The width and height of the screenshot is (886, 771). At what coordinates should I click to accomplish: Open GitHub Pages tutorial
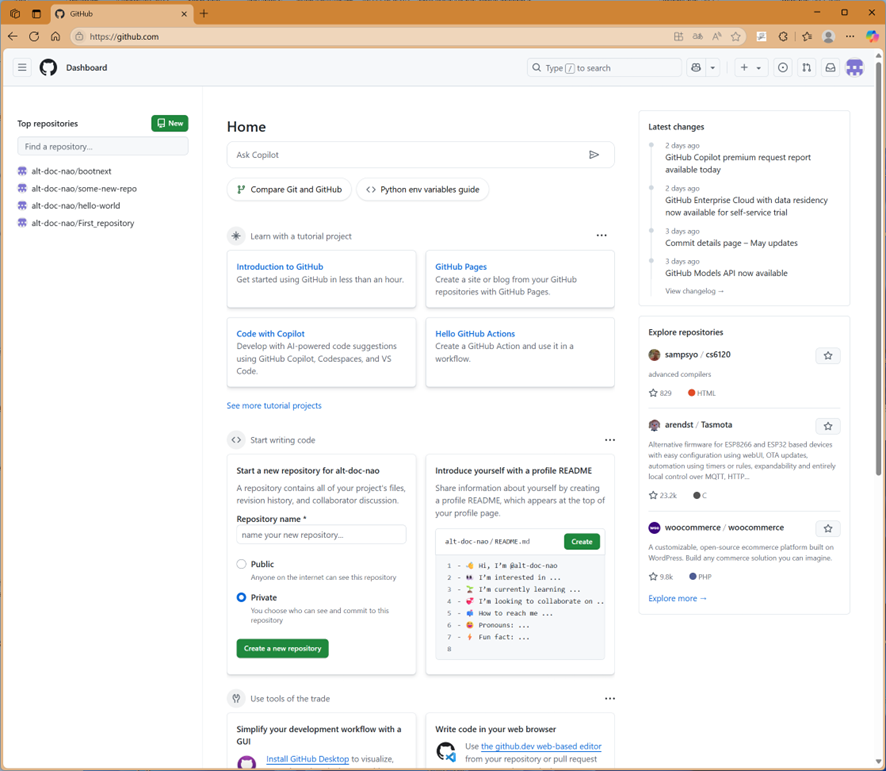pos(461,267)
